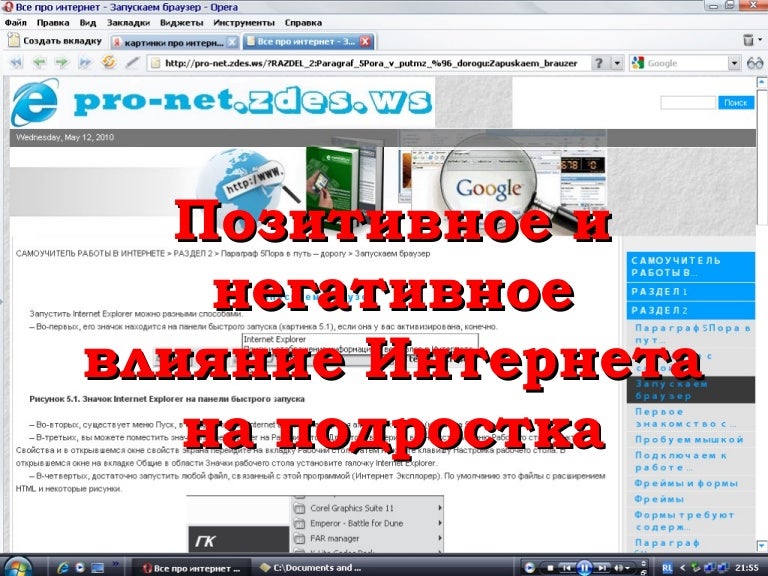
Task: Click the Reload page icon
Action: (x=108, y=63)
